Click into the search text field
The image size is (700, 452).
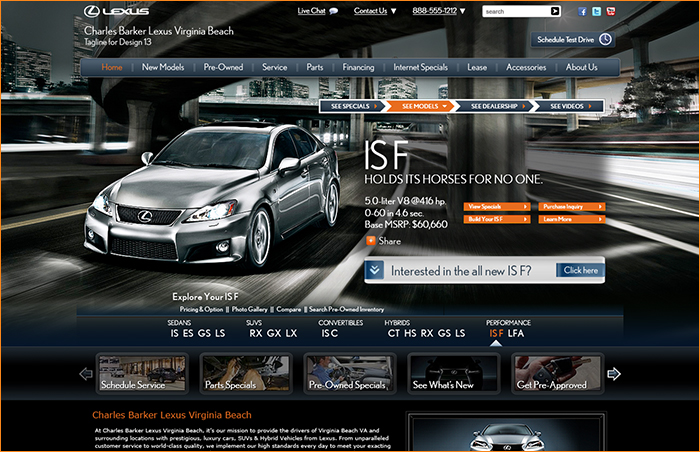514,12
